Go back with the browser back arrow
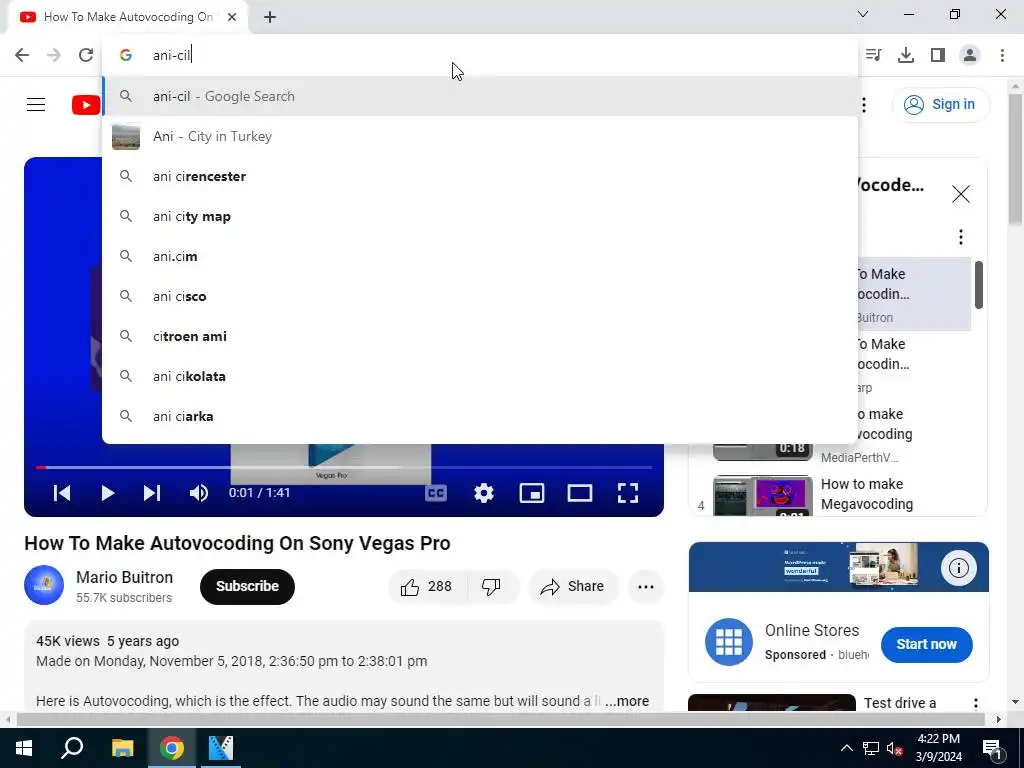The image size is (1024, 768). pos(22,55)
